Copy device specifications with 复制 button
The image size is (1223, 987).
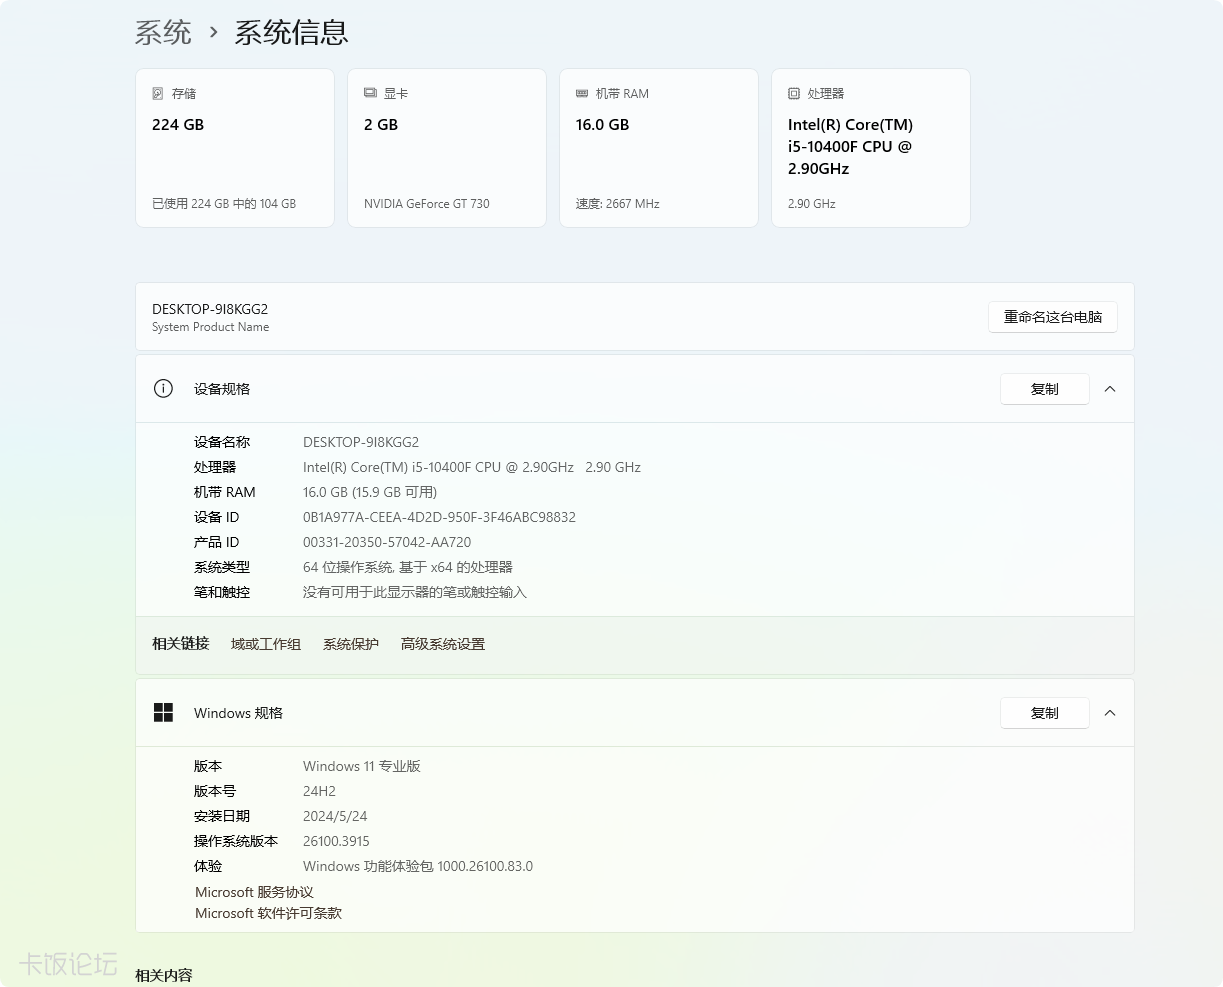tap(1045, 389)
